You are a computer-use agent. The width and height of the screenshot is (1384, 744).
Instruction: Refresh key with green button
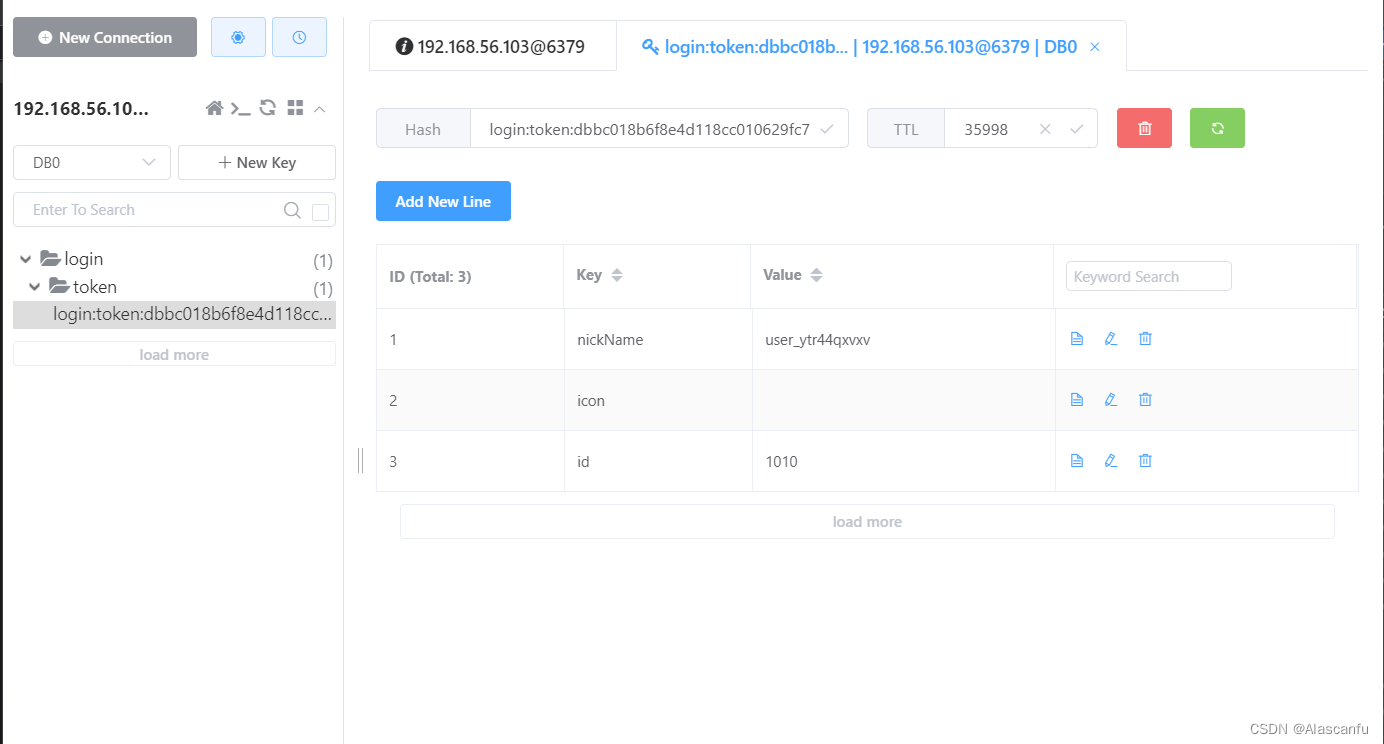coord(1217,128)
